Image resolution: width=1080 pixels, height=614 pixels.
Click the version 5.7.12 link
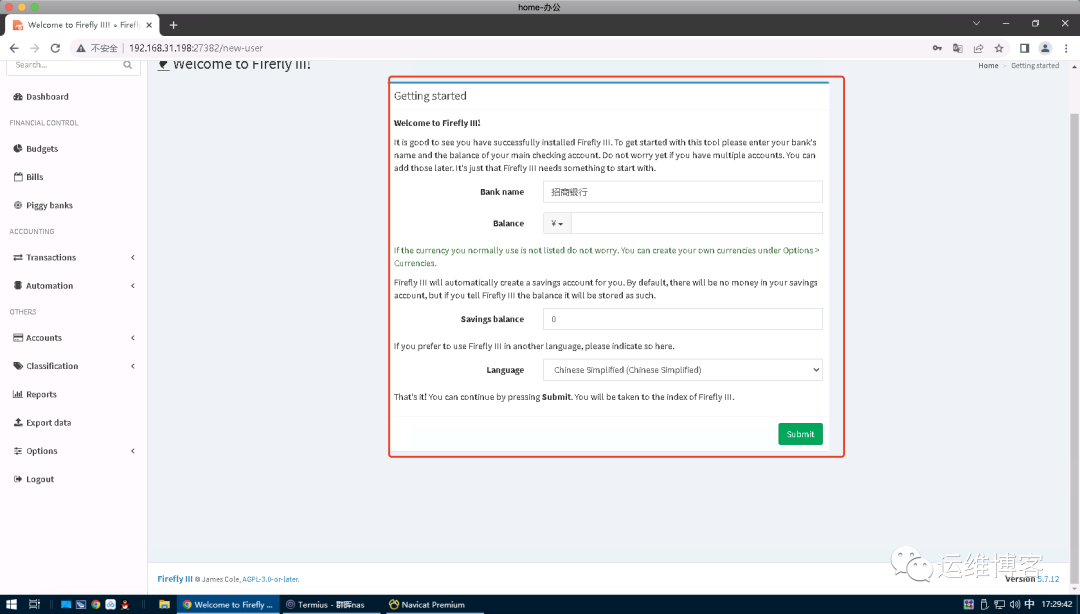(x=1048, y=579)
